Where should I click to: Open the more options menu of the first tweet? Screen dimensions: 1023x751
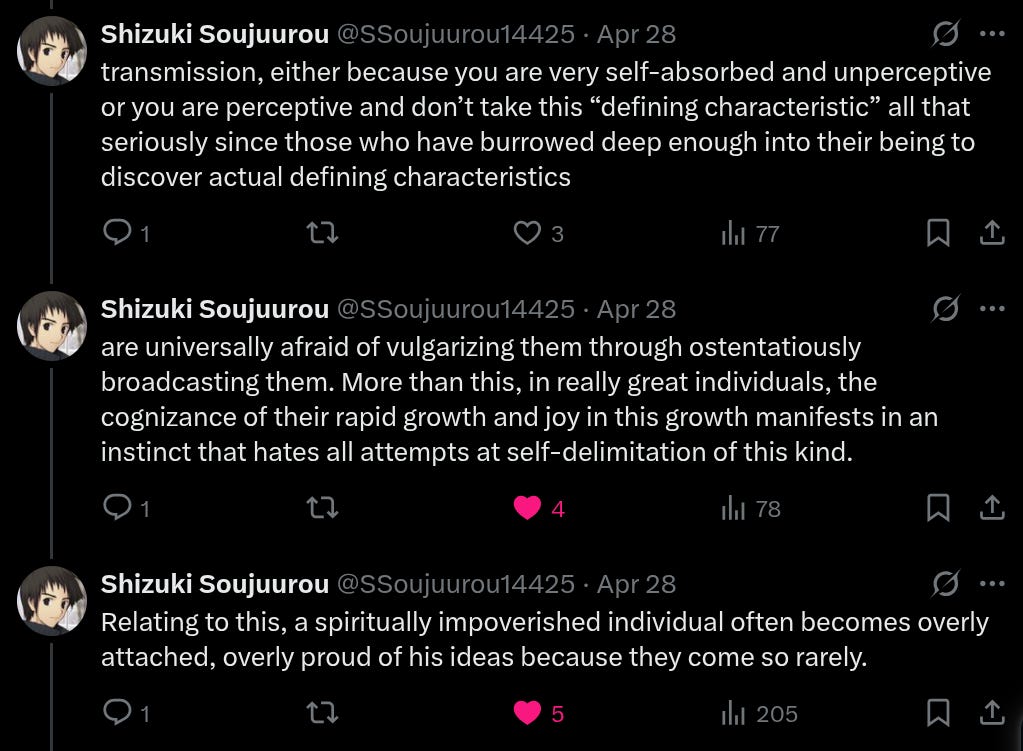point(992,34)
